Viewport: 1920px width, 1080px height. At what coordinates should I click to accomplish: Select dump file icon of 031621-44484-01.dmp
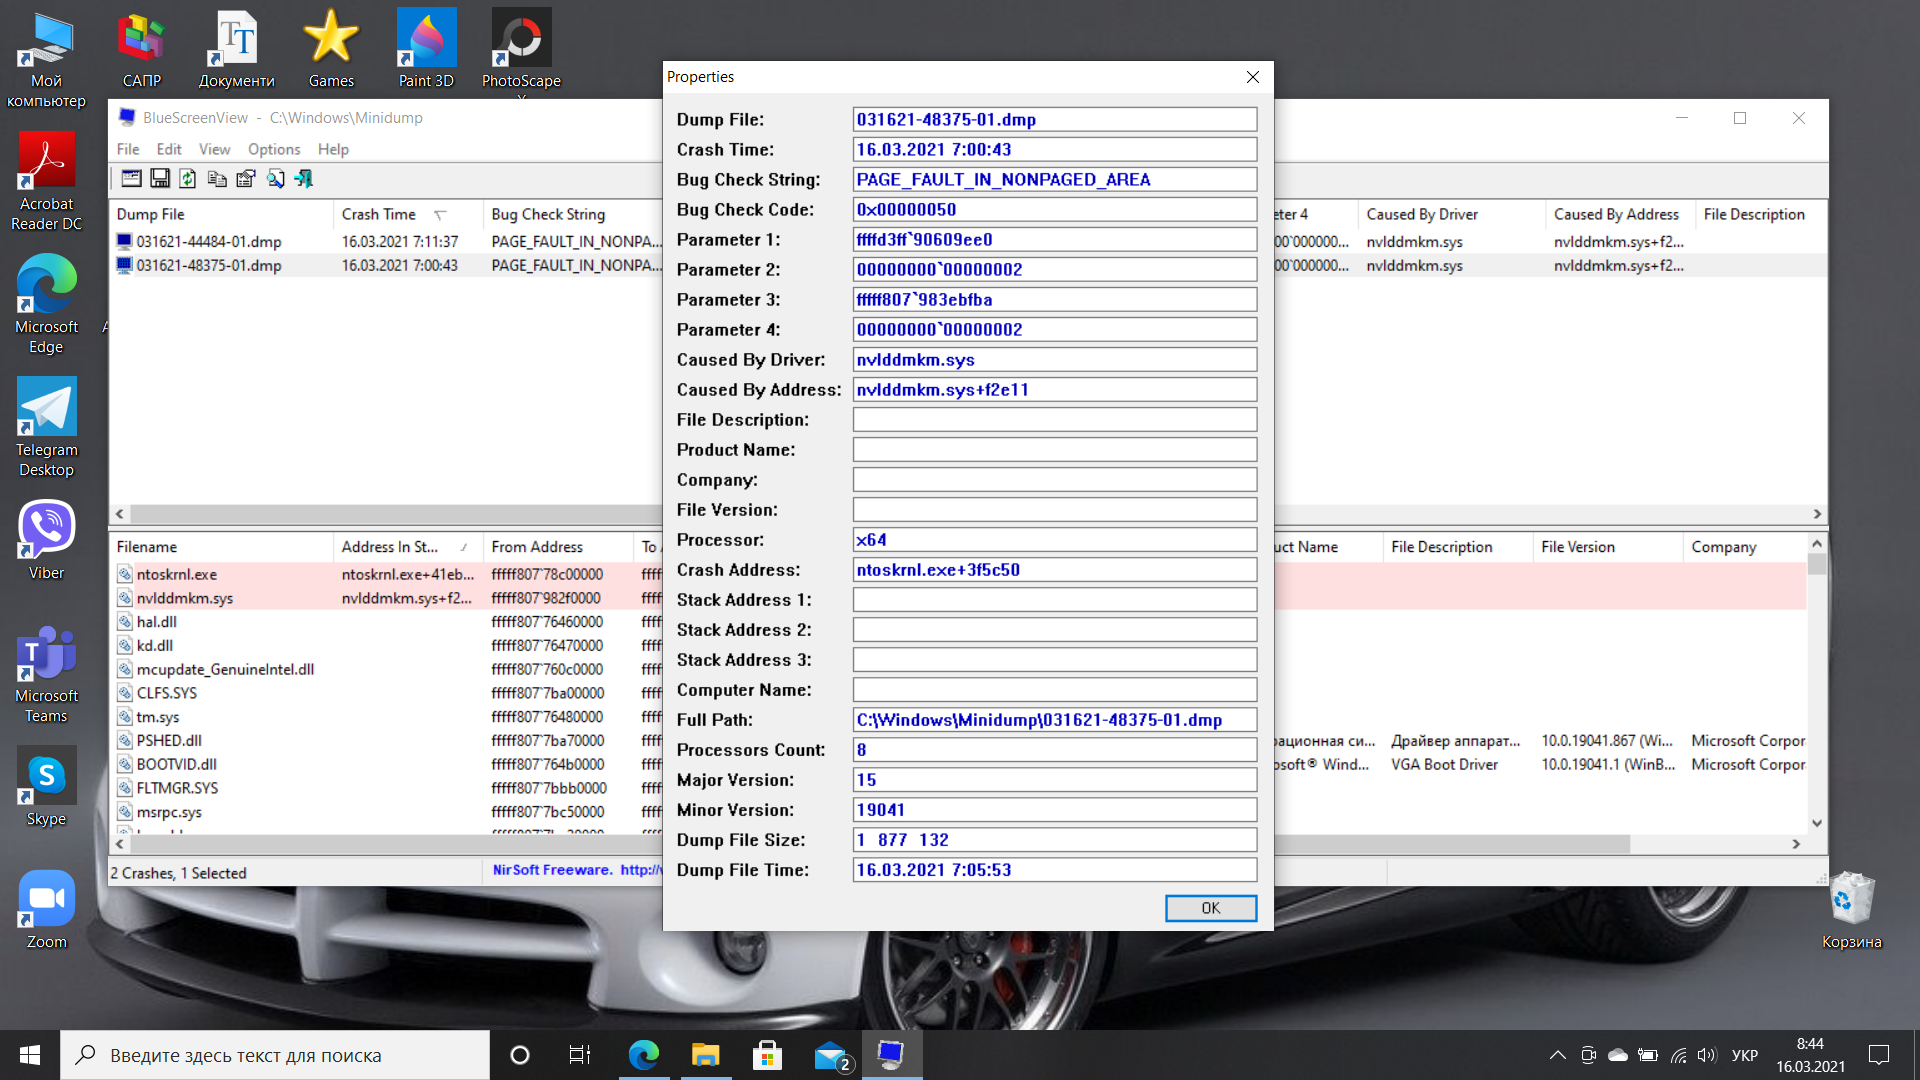(x=125, y=242)
